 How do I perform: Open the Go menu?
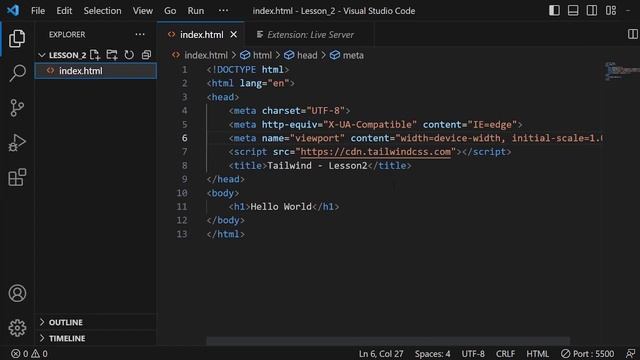(x=170, y=11)
